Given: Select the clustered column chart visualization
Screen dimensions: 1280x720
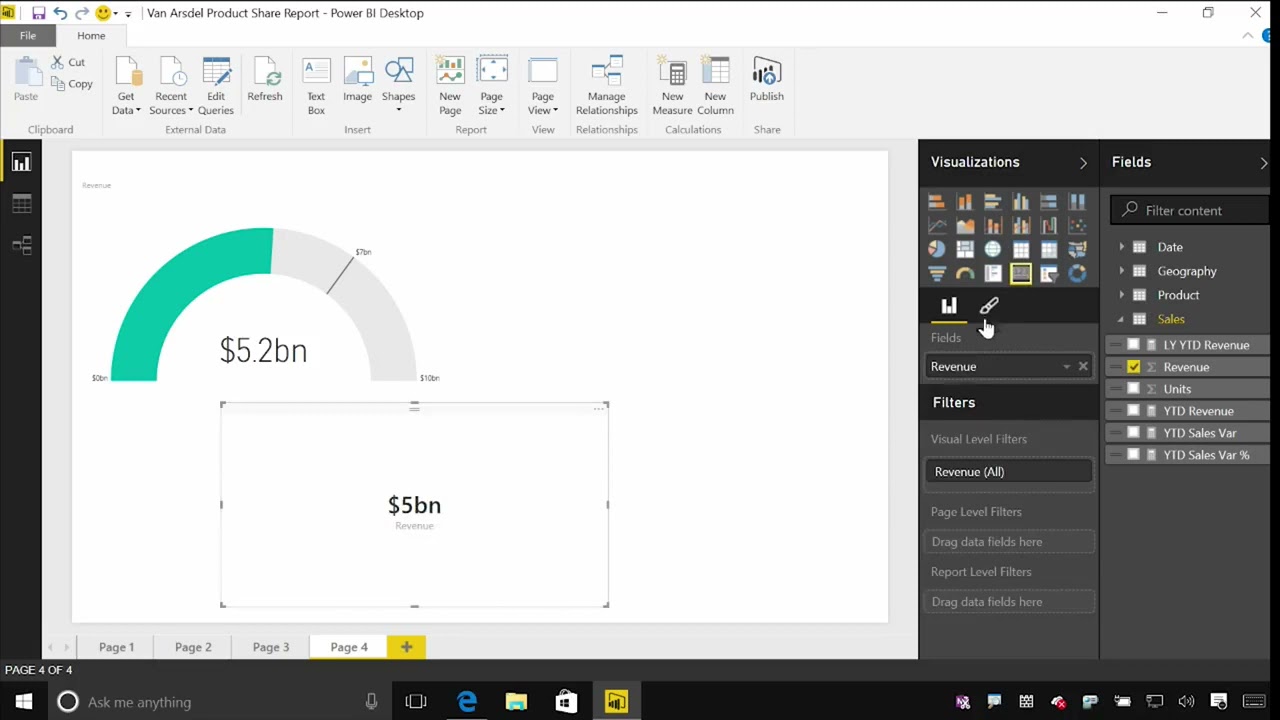Looking at the screenshot, I should click(1021, 202).
